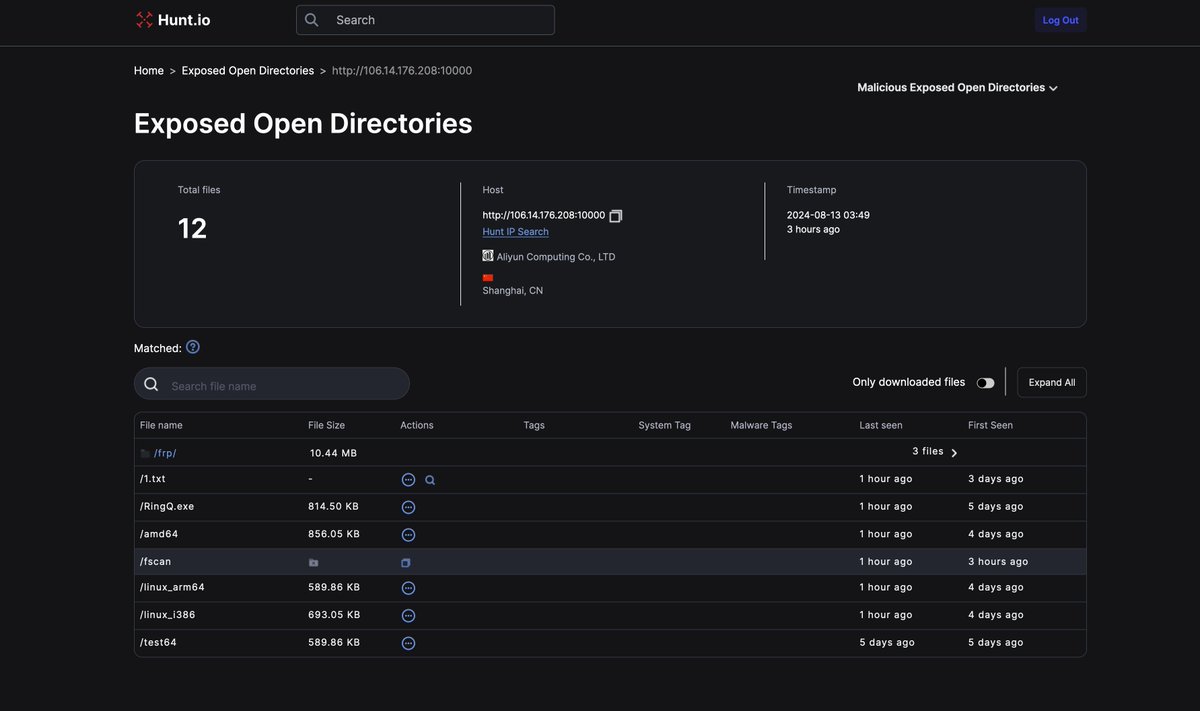Viewport: 1200px width, 711px height.
Task: Click the copy icon in the /fscan row
Action: tap(406, 563)
